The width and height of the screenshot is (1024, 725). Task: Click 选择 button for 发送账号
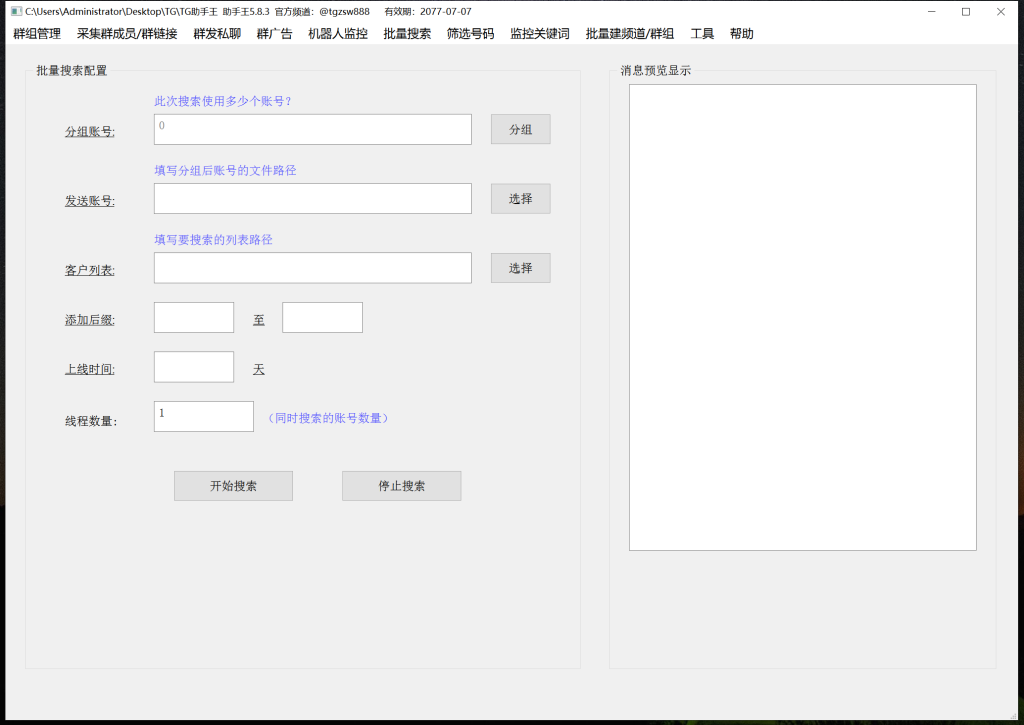pos(520,199)
